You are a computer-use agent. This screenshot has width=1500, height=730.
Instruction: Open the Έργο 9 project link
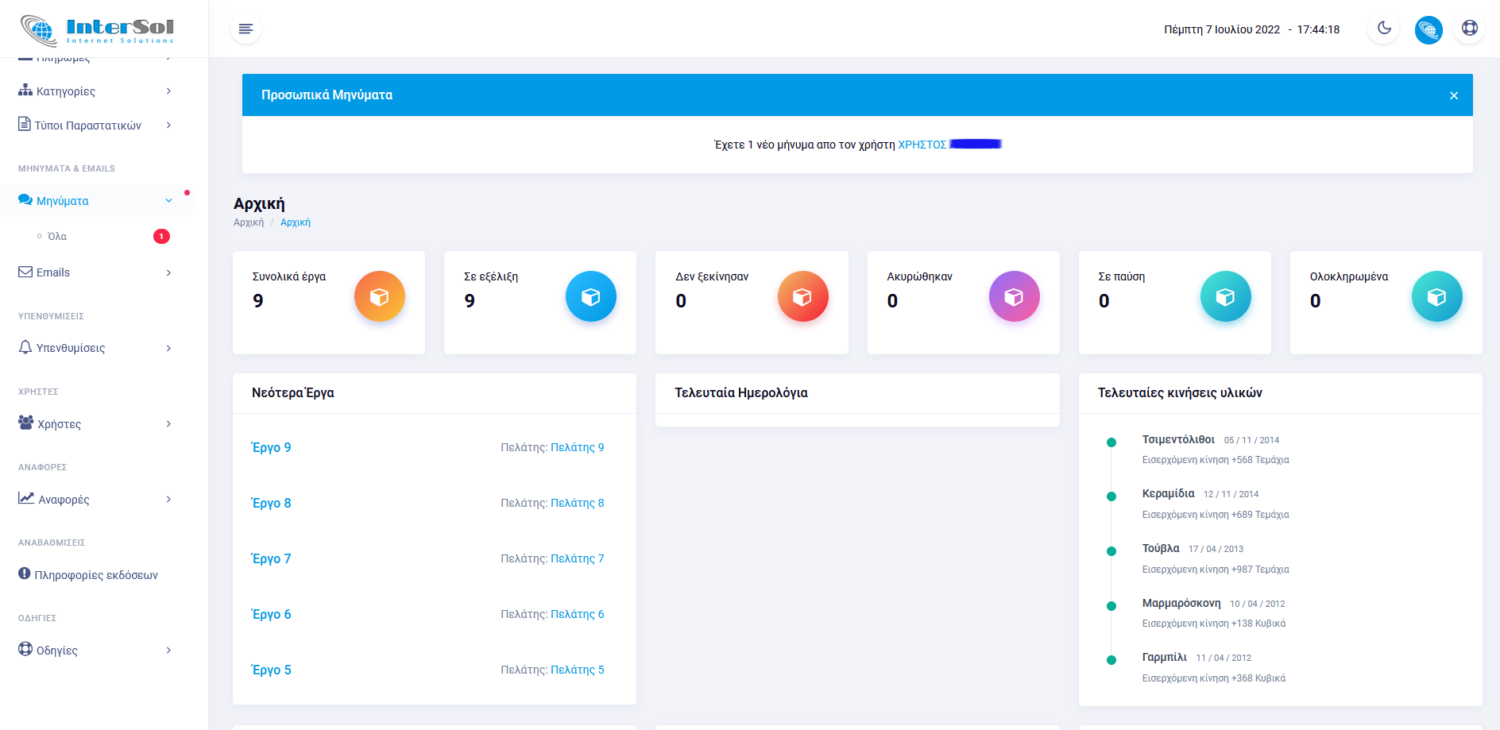271,447
